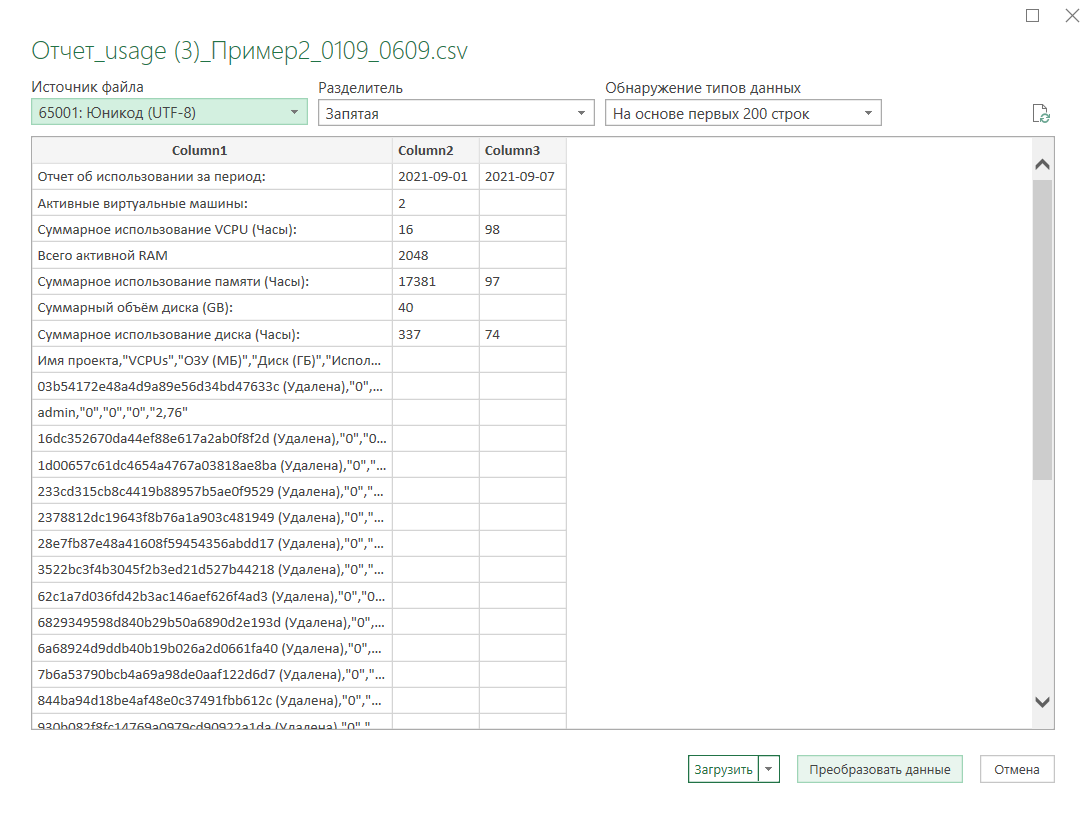Click the scrollbar down arrow
Viewport: 1081px width, 813px height.
pyautogui.click(x=1042, y=702)
